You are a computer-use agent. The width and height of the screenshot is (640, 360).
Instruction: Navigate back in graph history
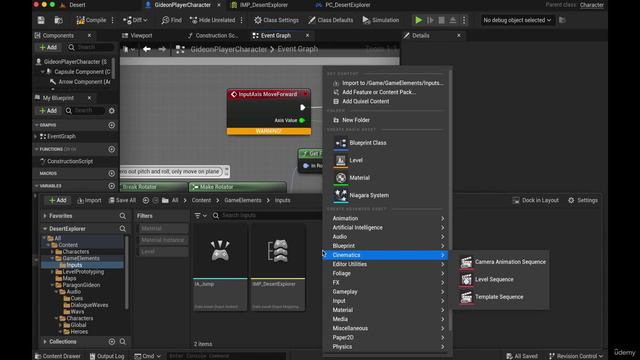pos(147,49)
